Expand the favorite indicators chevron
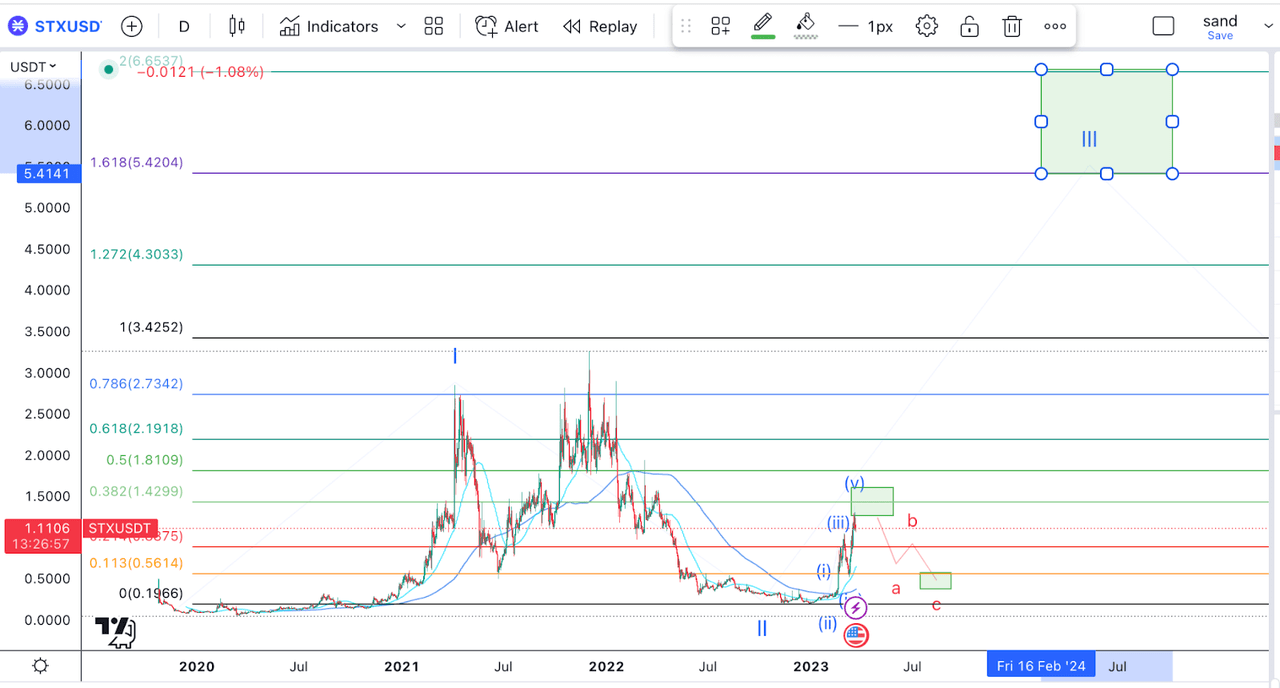This screenshot has height=688, width=1280. (401, 26)
